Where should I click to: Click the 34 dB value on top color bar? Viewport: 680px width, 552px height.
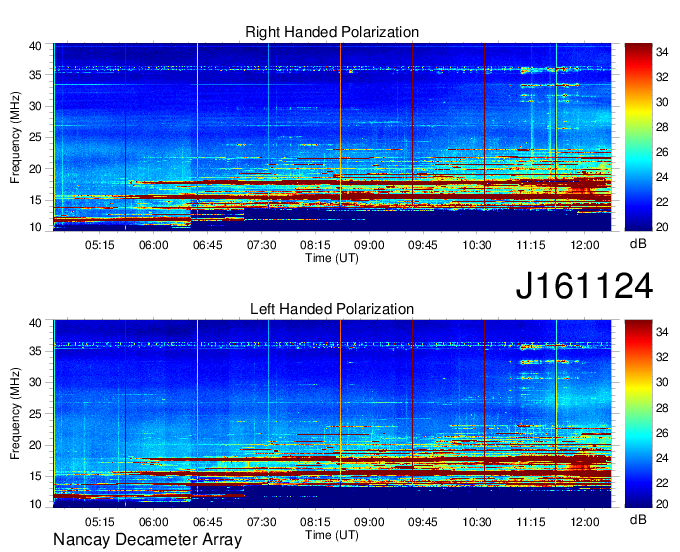(662, 52)
